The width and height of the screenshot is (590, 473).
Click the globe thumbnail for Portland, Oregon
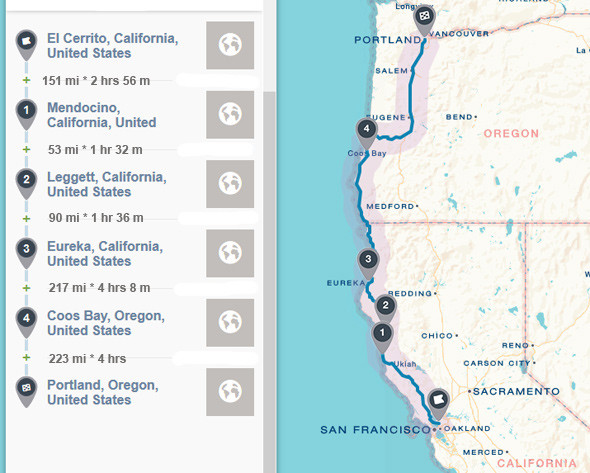pos(230,392)
